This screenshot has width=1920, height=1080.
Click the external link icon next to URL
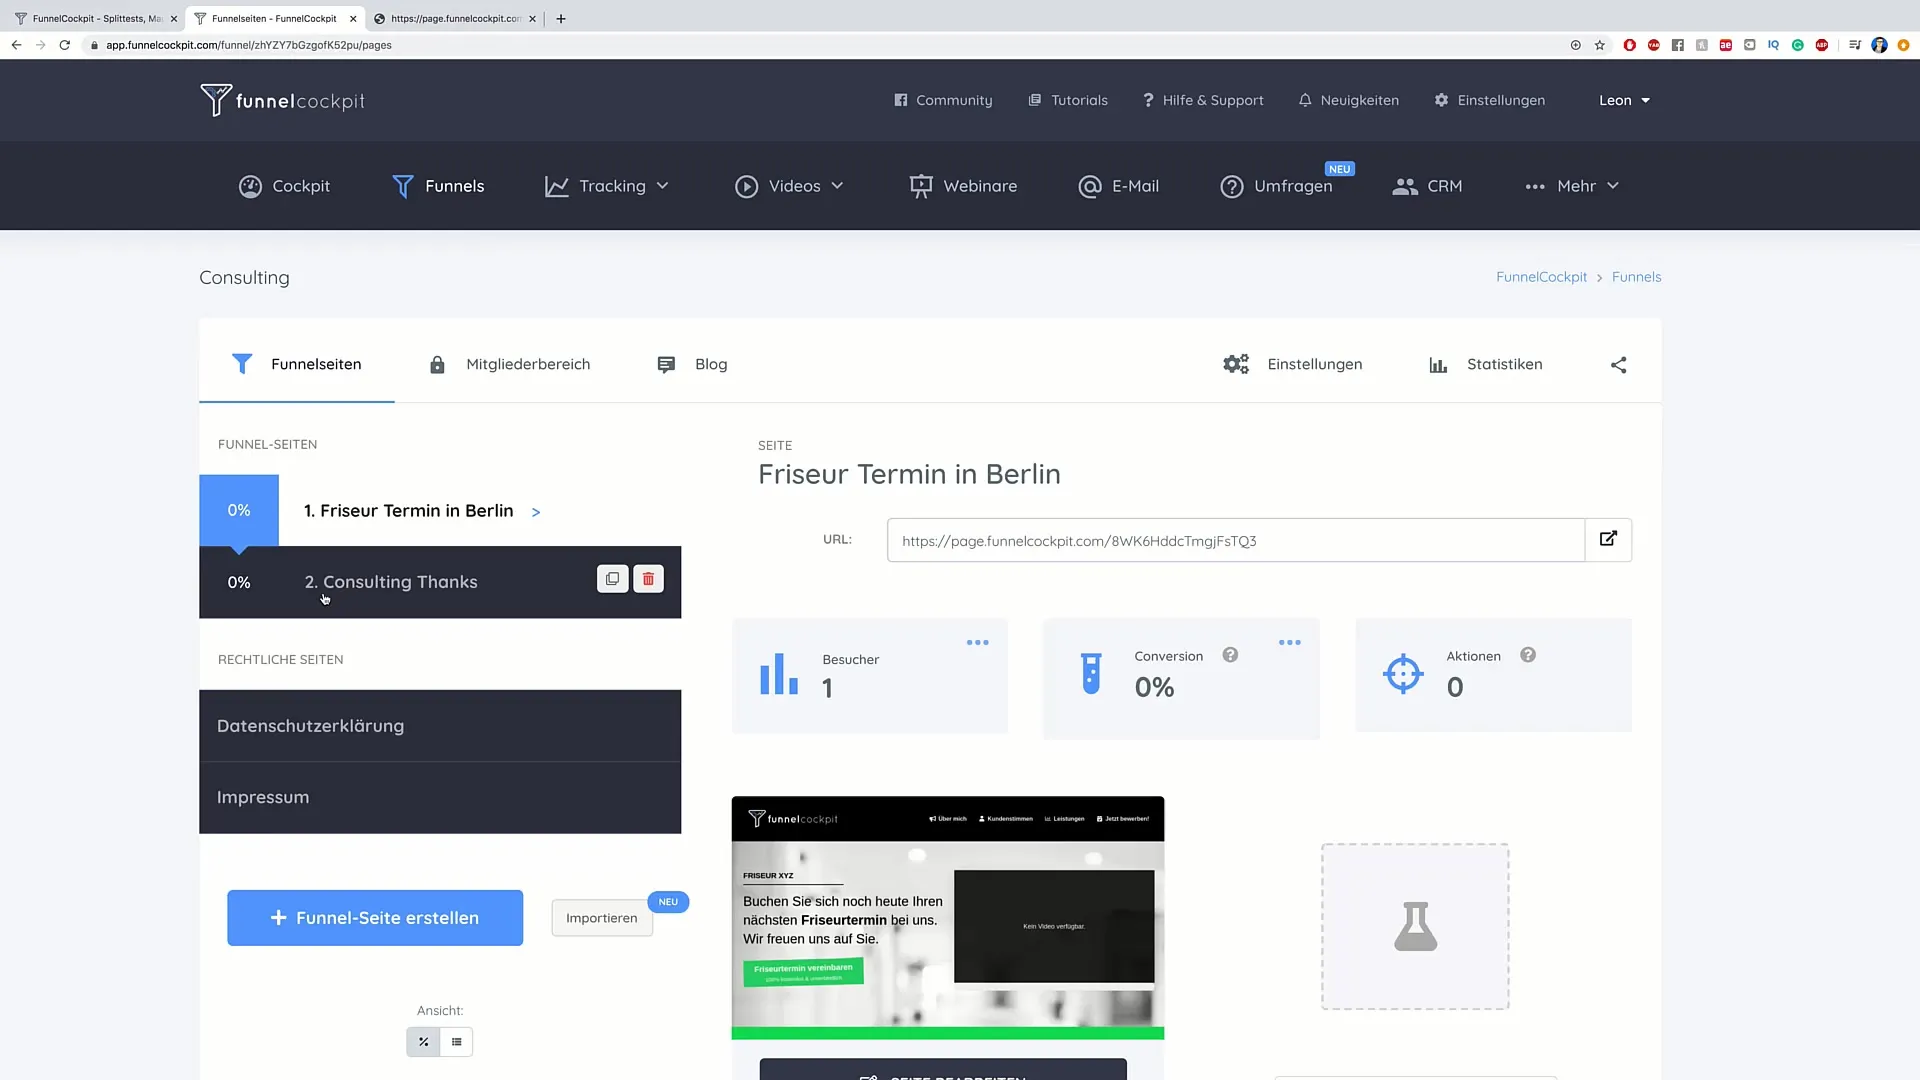click(x=1609, y=539)
